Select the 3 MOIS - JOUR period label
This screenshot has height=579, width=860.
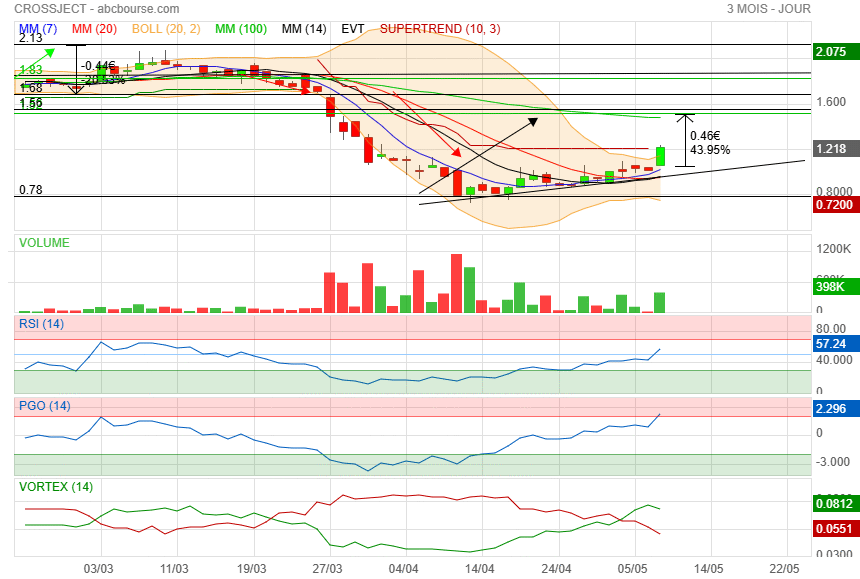pyautogui.click(x=768, y=9)
